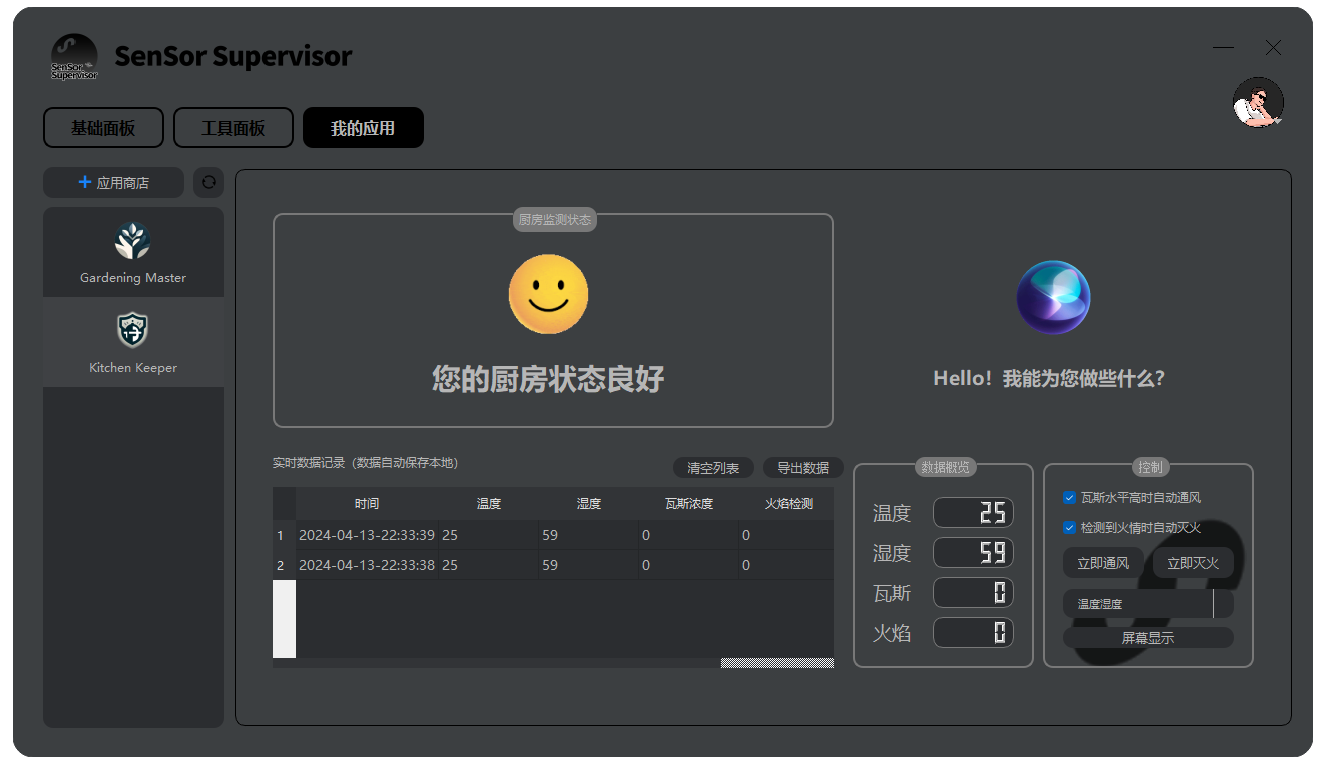Uncheck 检测到火情时自动灭火 option
Image resolution: width=1329 pixels, height=772 pixels.
[x=1070, y=527]
